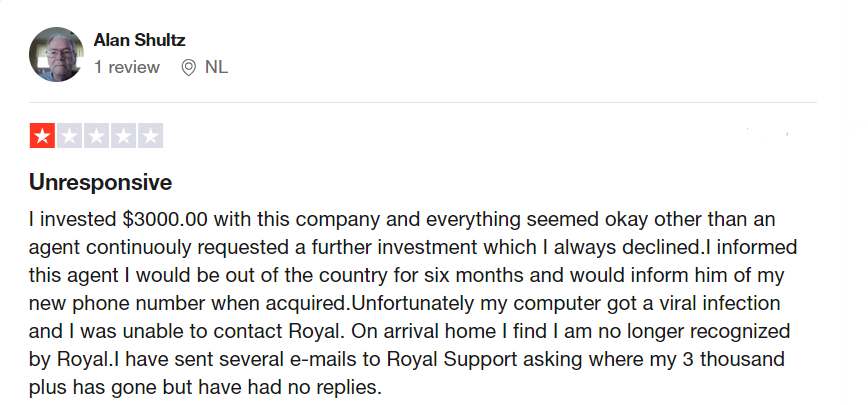Click the phrase "3 thousand" in the review
The image size is (868, 405).
click(723, 359)
